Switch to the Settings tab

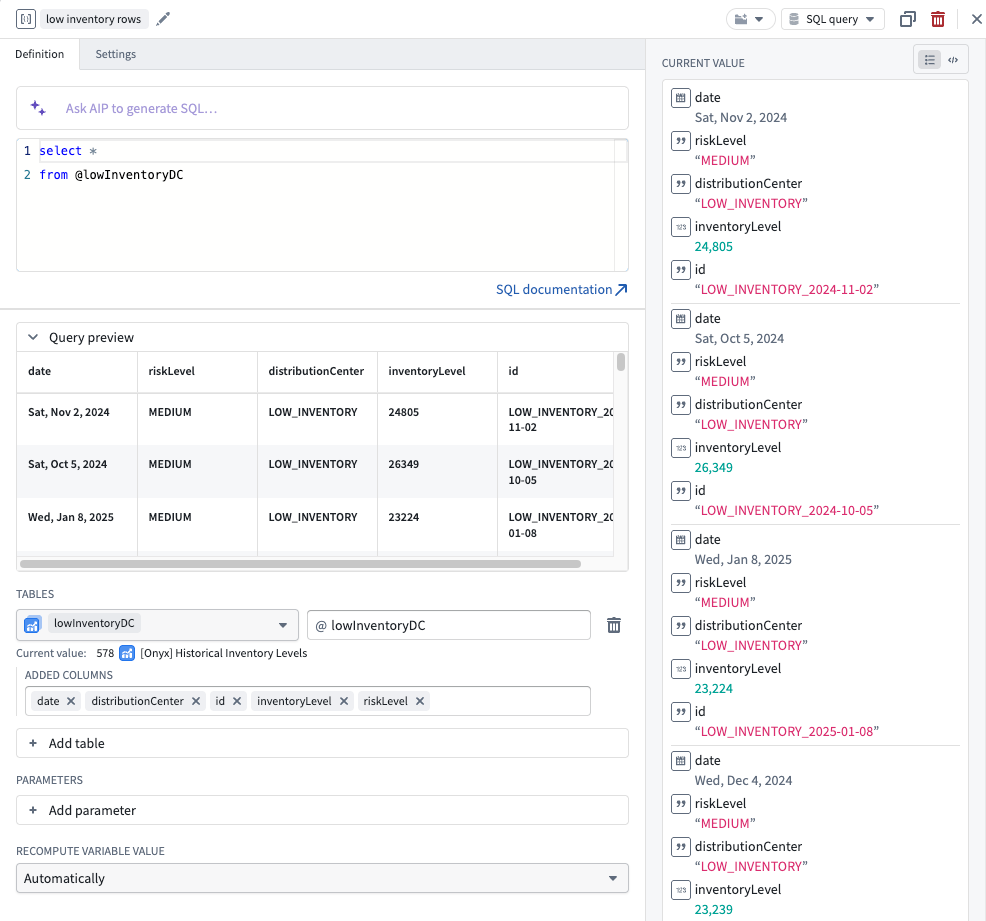coord(116,54)
